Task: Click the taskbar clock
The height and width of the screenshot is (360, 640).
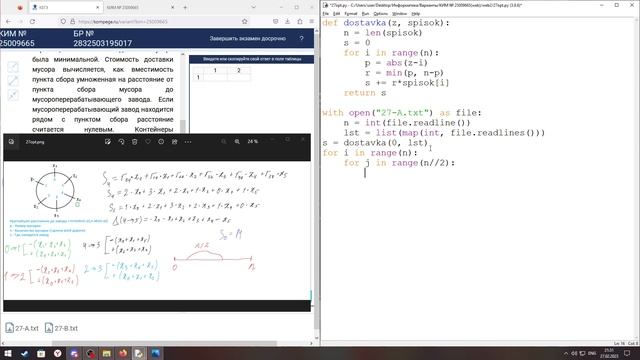Action: click(609, 353)
